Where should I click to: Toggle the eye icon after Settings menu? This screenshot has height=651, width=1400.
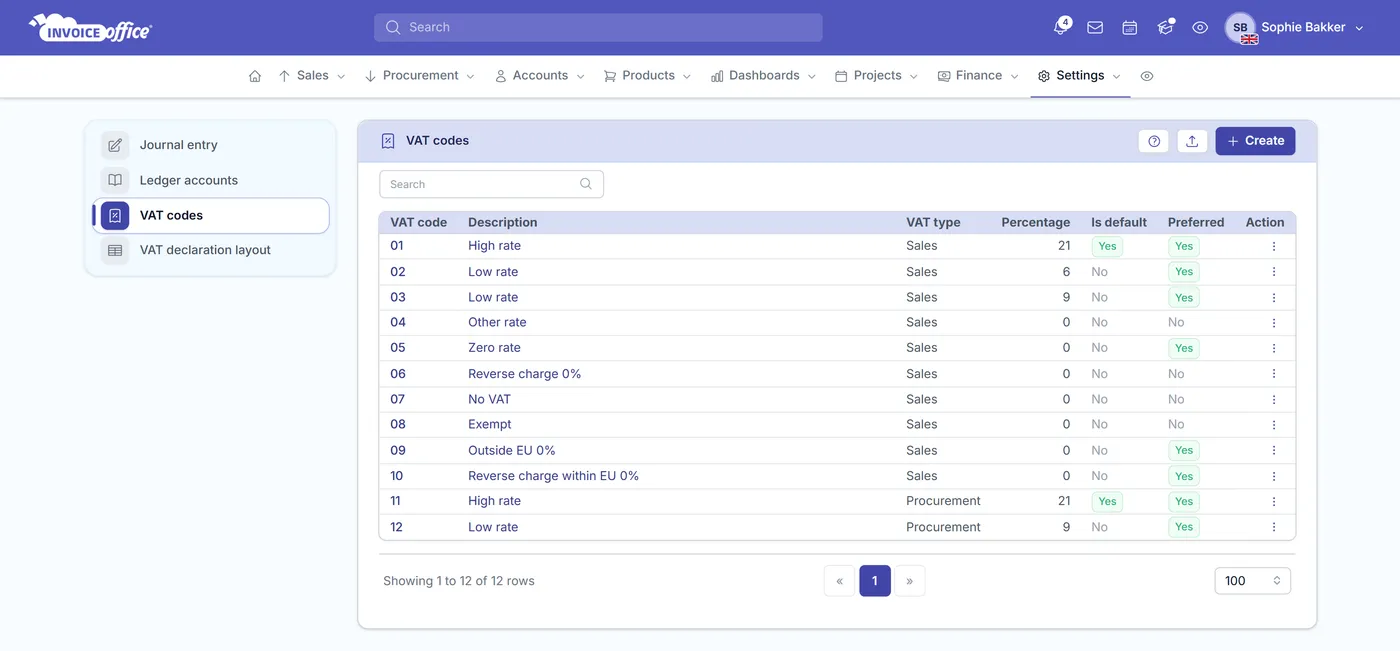pos(1147,76)
